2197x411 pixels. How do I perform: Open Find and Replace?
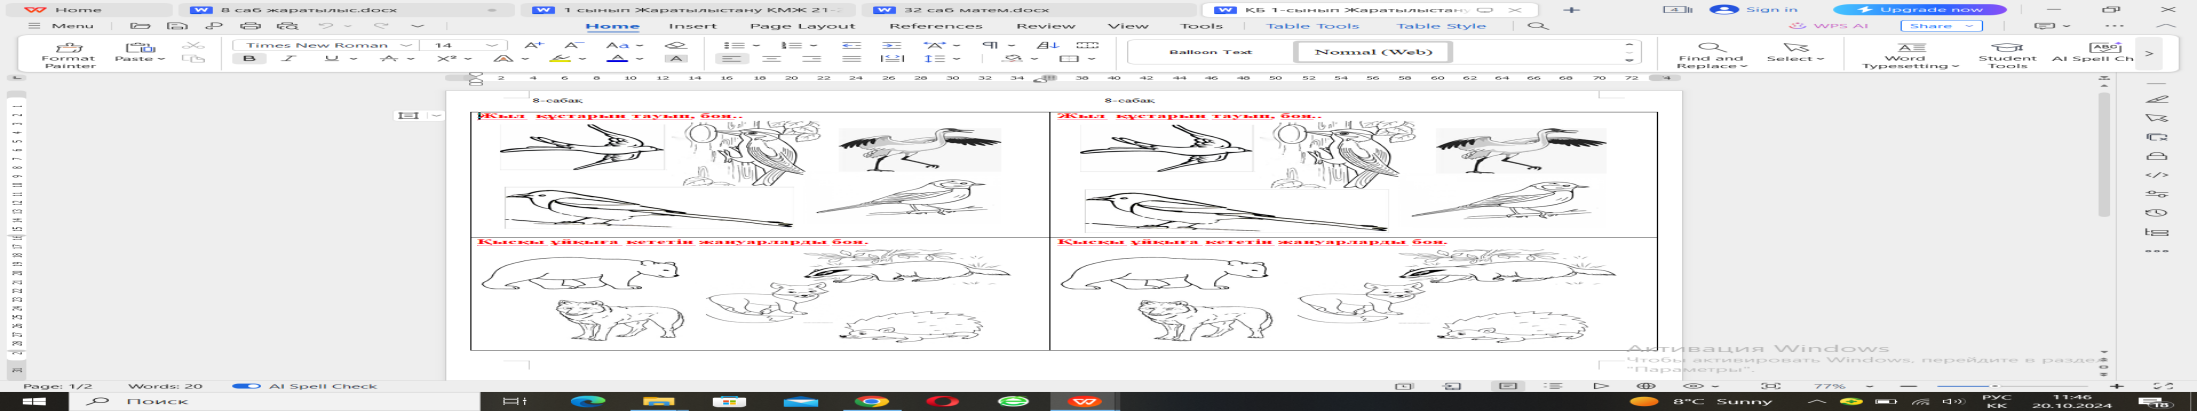point(1711,54)
